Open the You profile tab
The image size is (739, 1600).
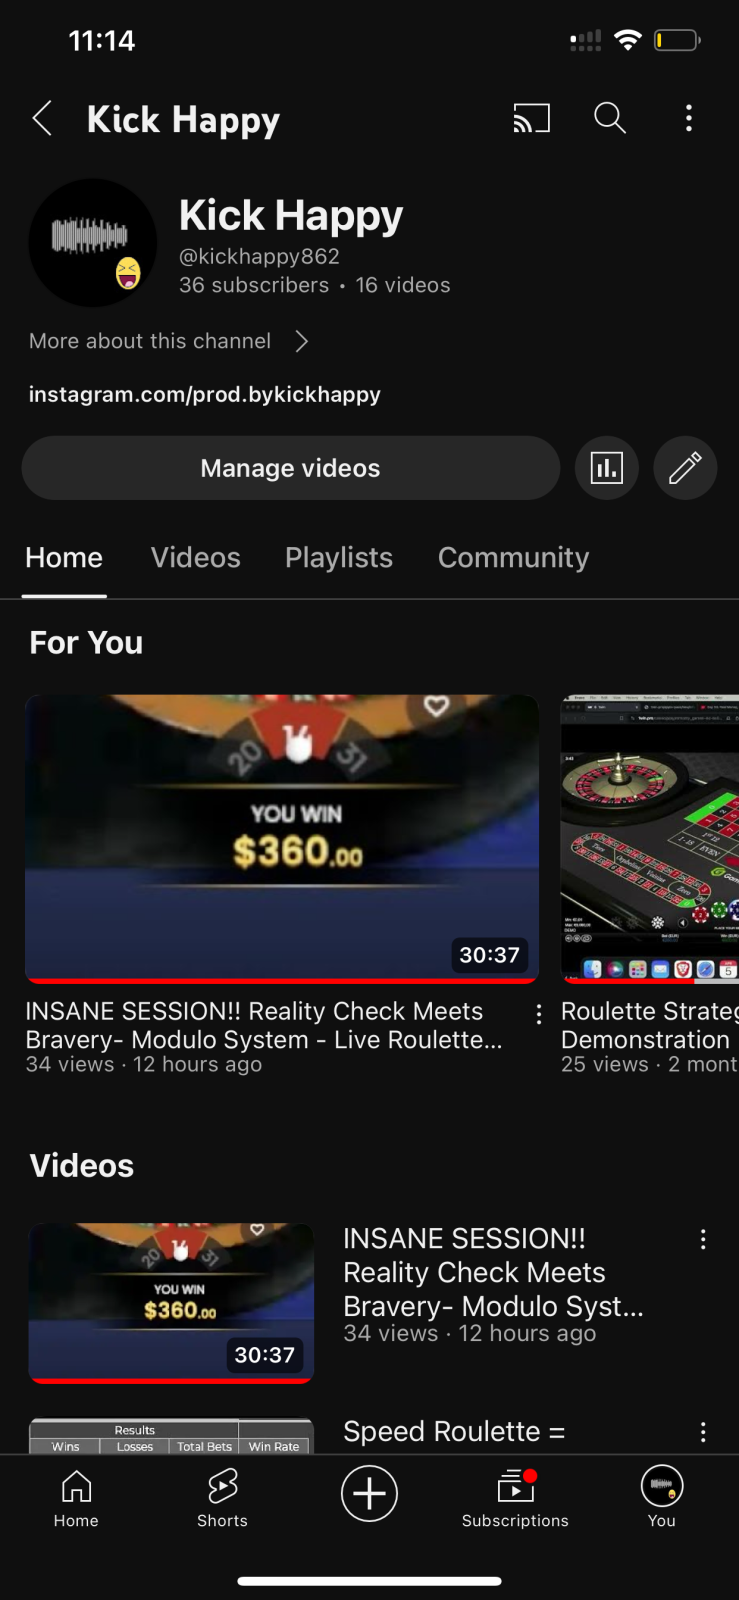(x=662, y=1498)
